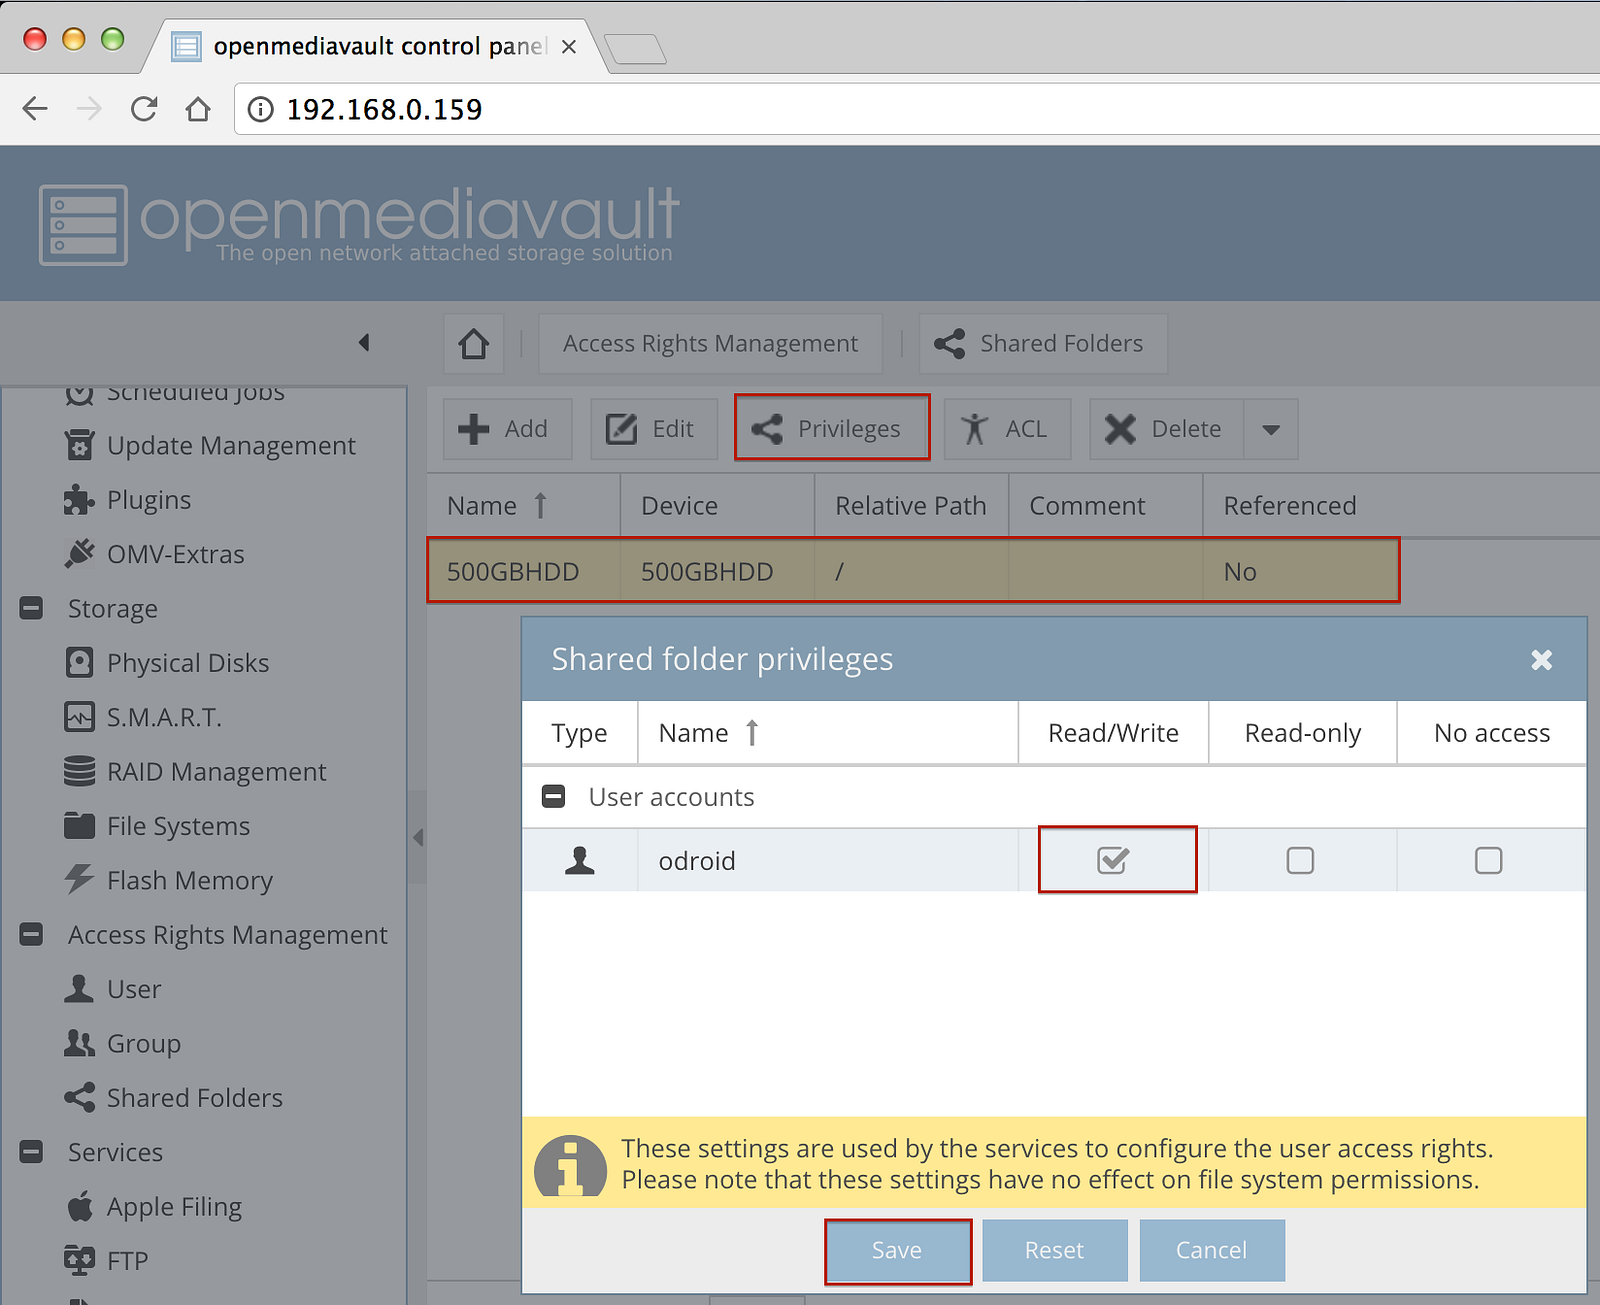
Task: Open Access Rights Management breadcrumb
Action: pos(710,344)
